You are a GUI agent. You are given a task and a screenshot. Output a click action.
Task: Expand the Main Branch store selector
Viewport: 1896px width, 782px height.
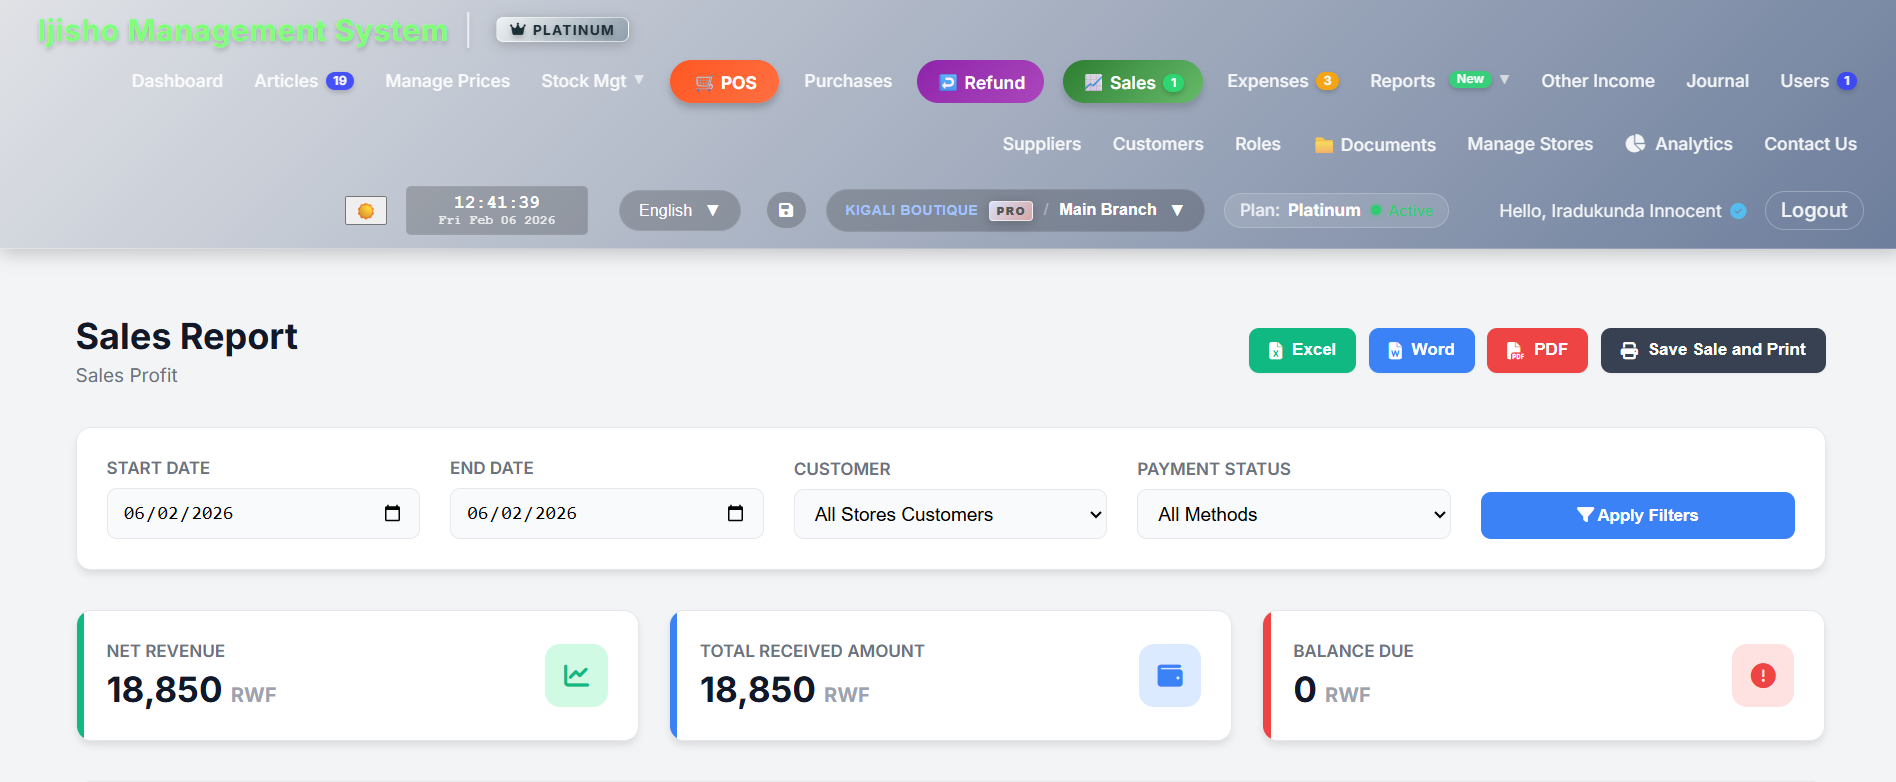[1120, 210]
